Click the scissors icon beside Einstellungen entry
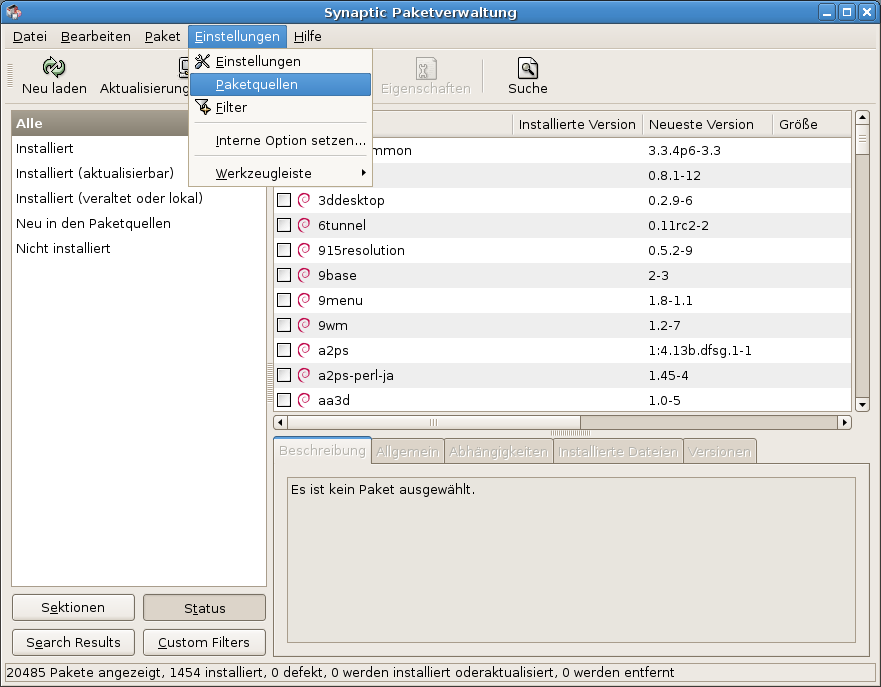 (202, 61)
